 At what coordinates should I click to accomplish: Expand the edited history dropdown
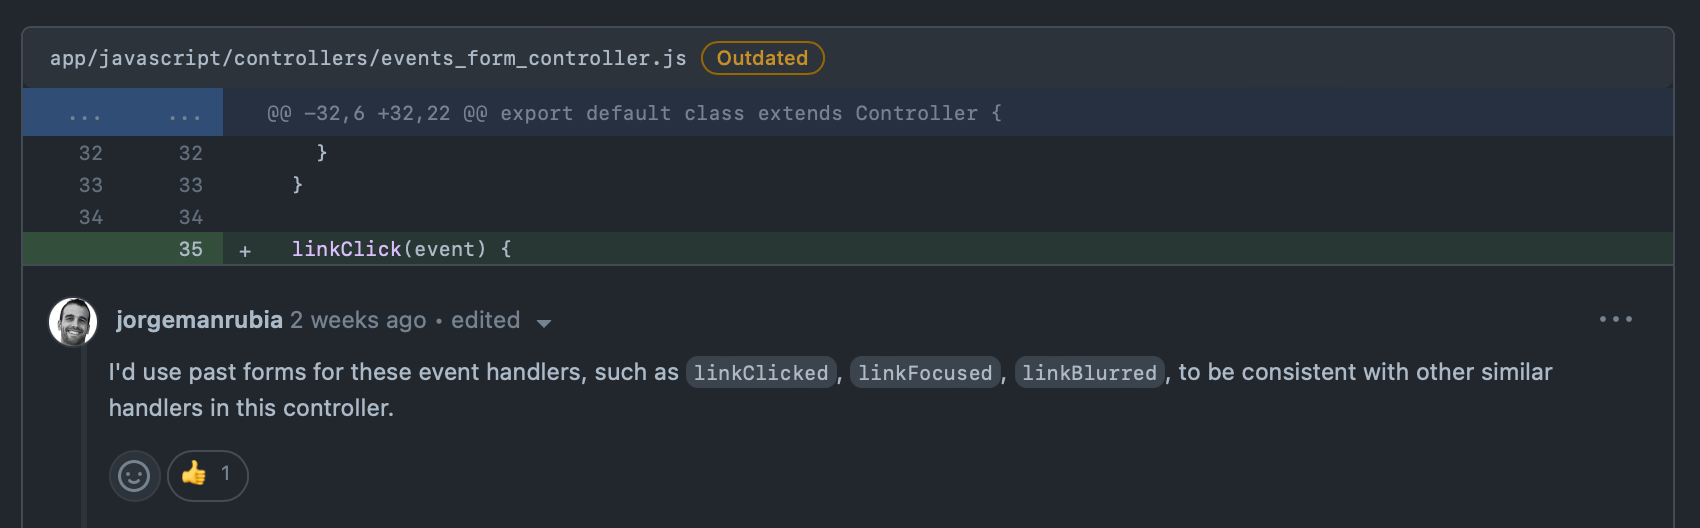(544, 323)
